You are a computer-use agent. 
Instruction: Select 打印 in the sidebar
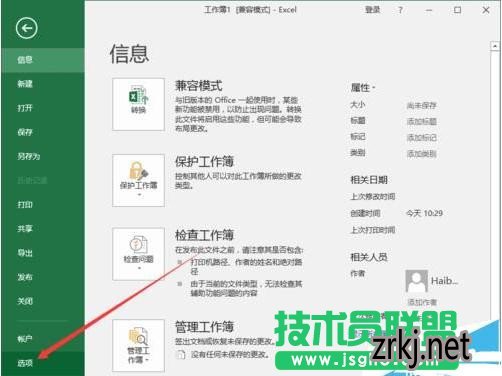[x=43, y=205]
